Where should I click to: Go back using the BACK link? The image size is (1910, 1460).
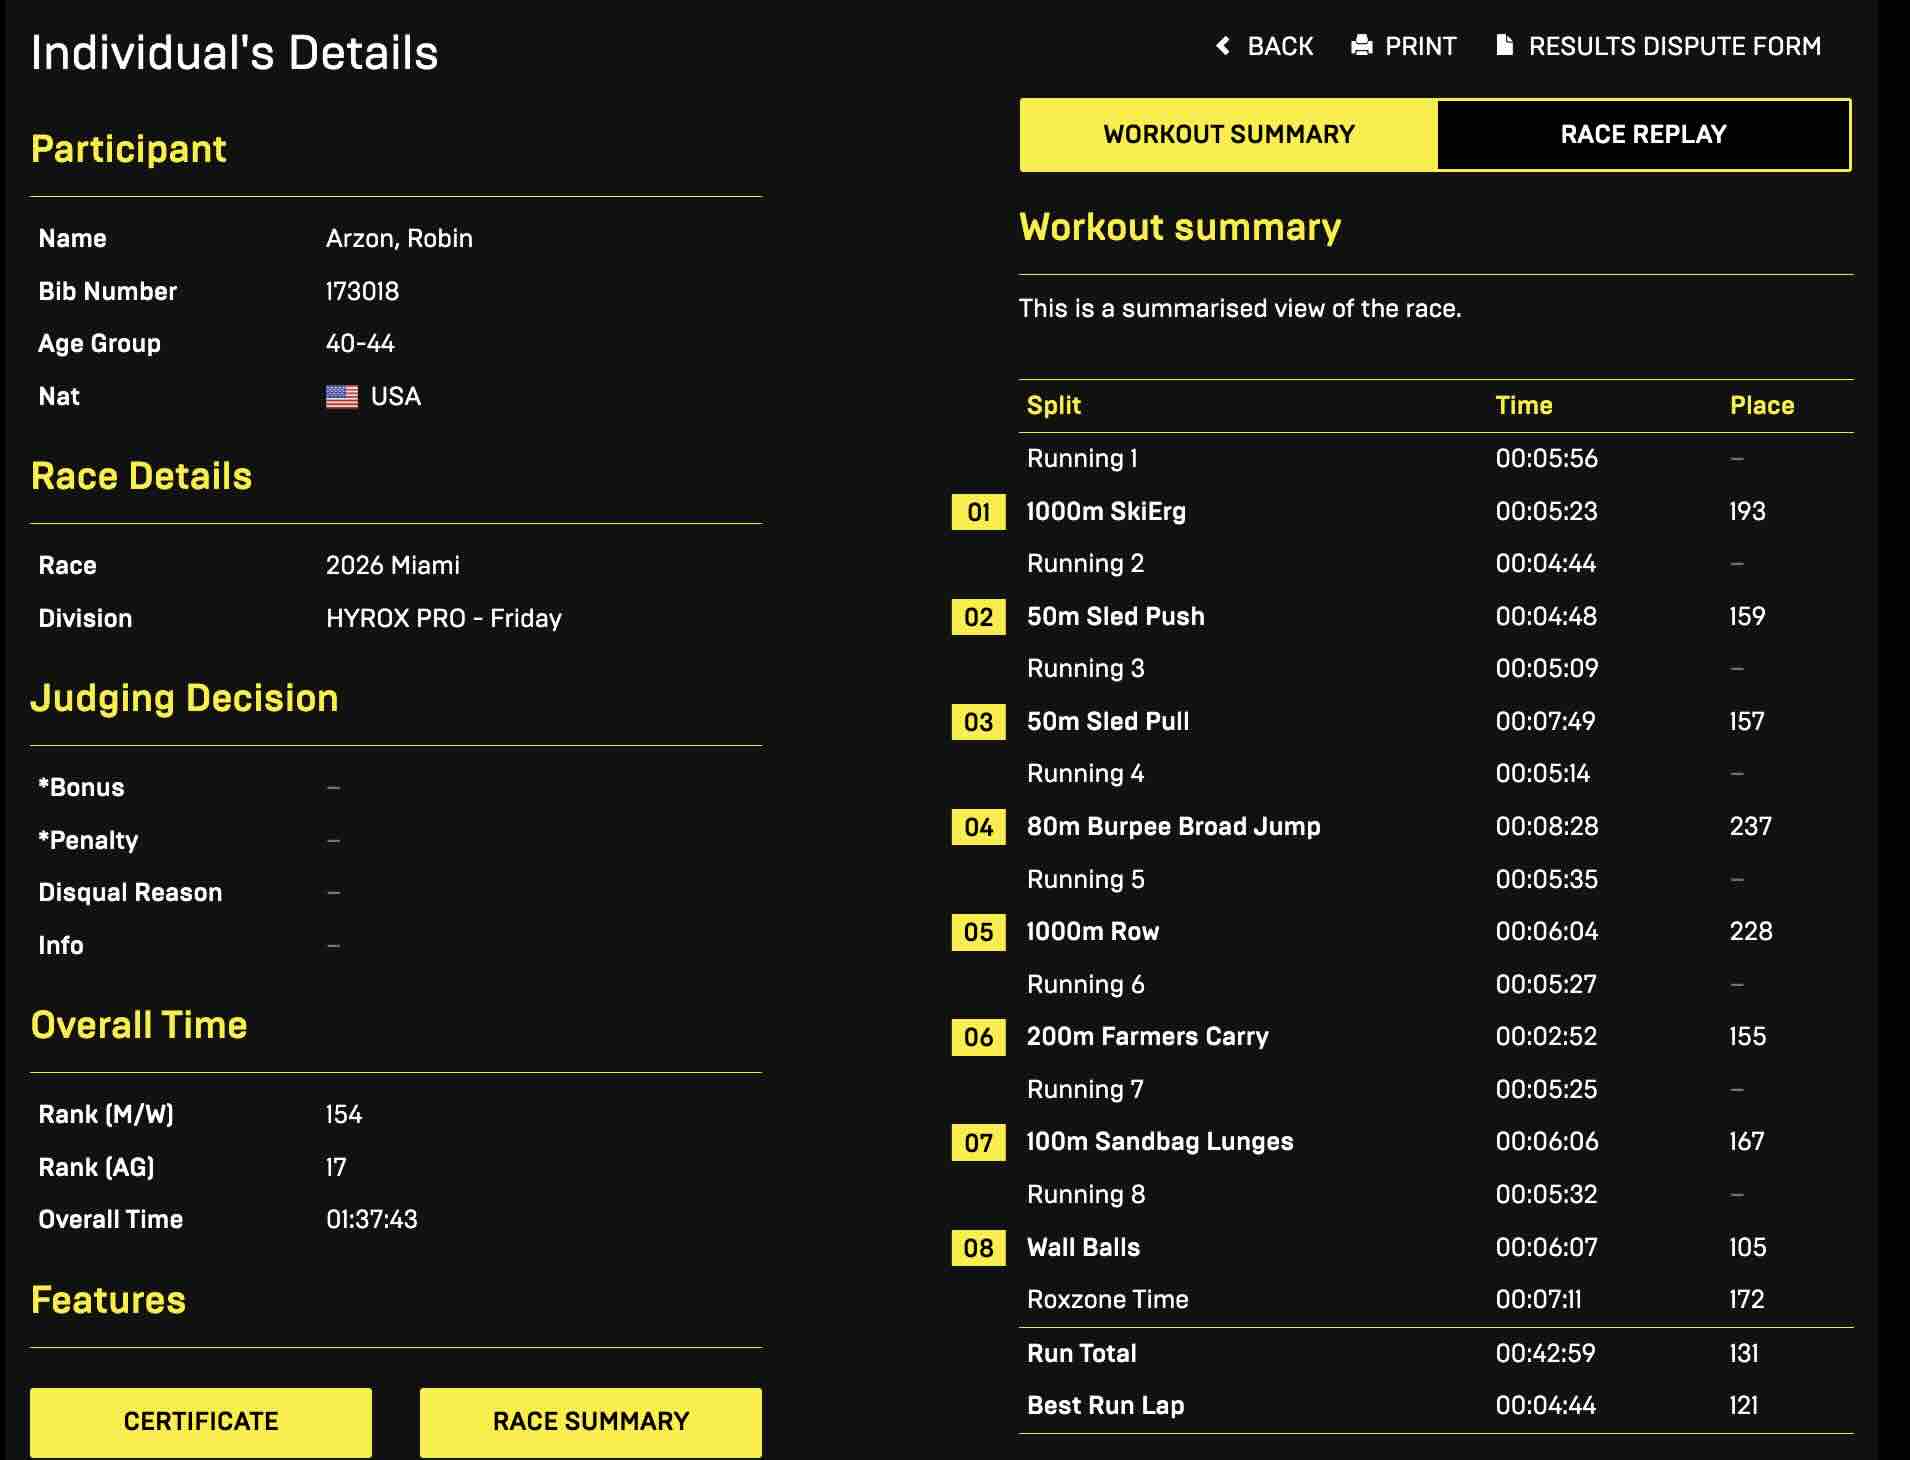(1280, 46)
